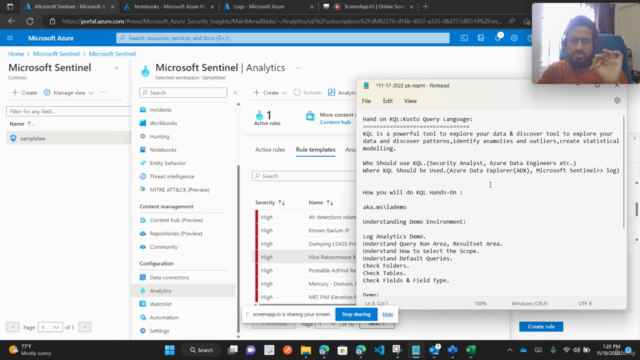The width and height of the screenshot is (640, 360).
Task: Sort workspaces by Name column
Action: tap(22, 124)
